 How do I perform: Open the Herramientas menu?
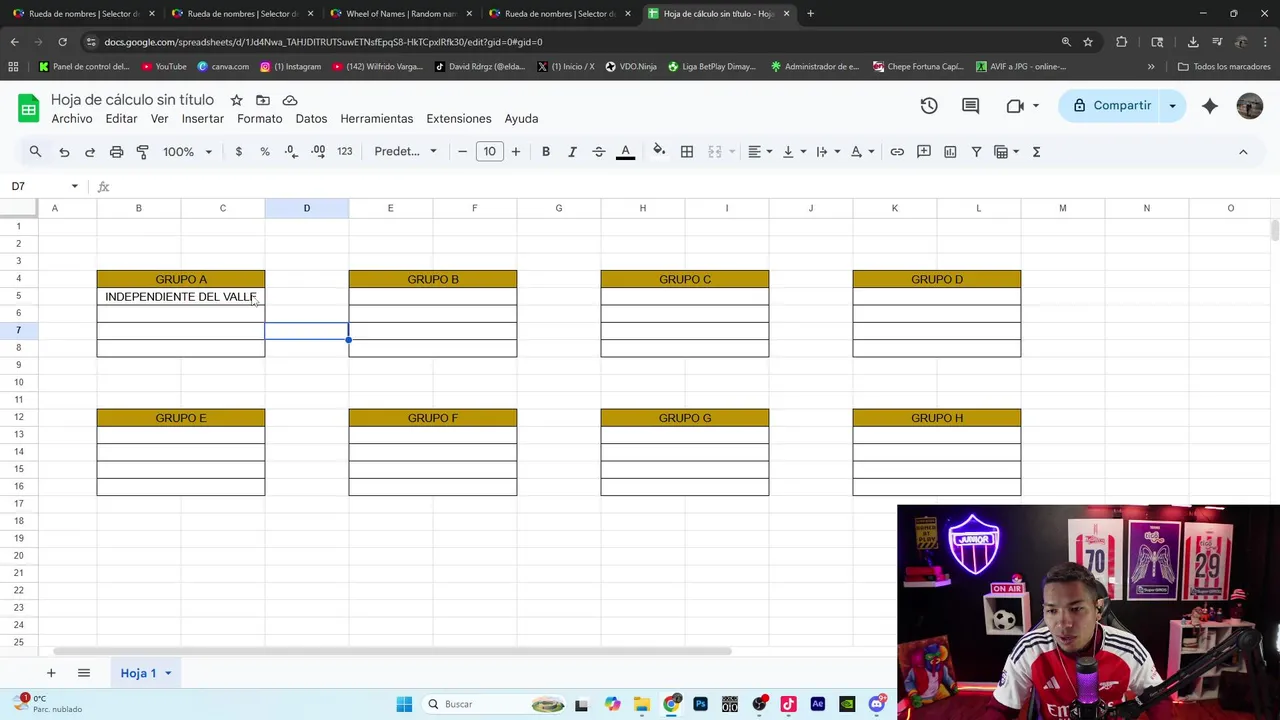377,119
